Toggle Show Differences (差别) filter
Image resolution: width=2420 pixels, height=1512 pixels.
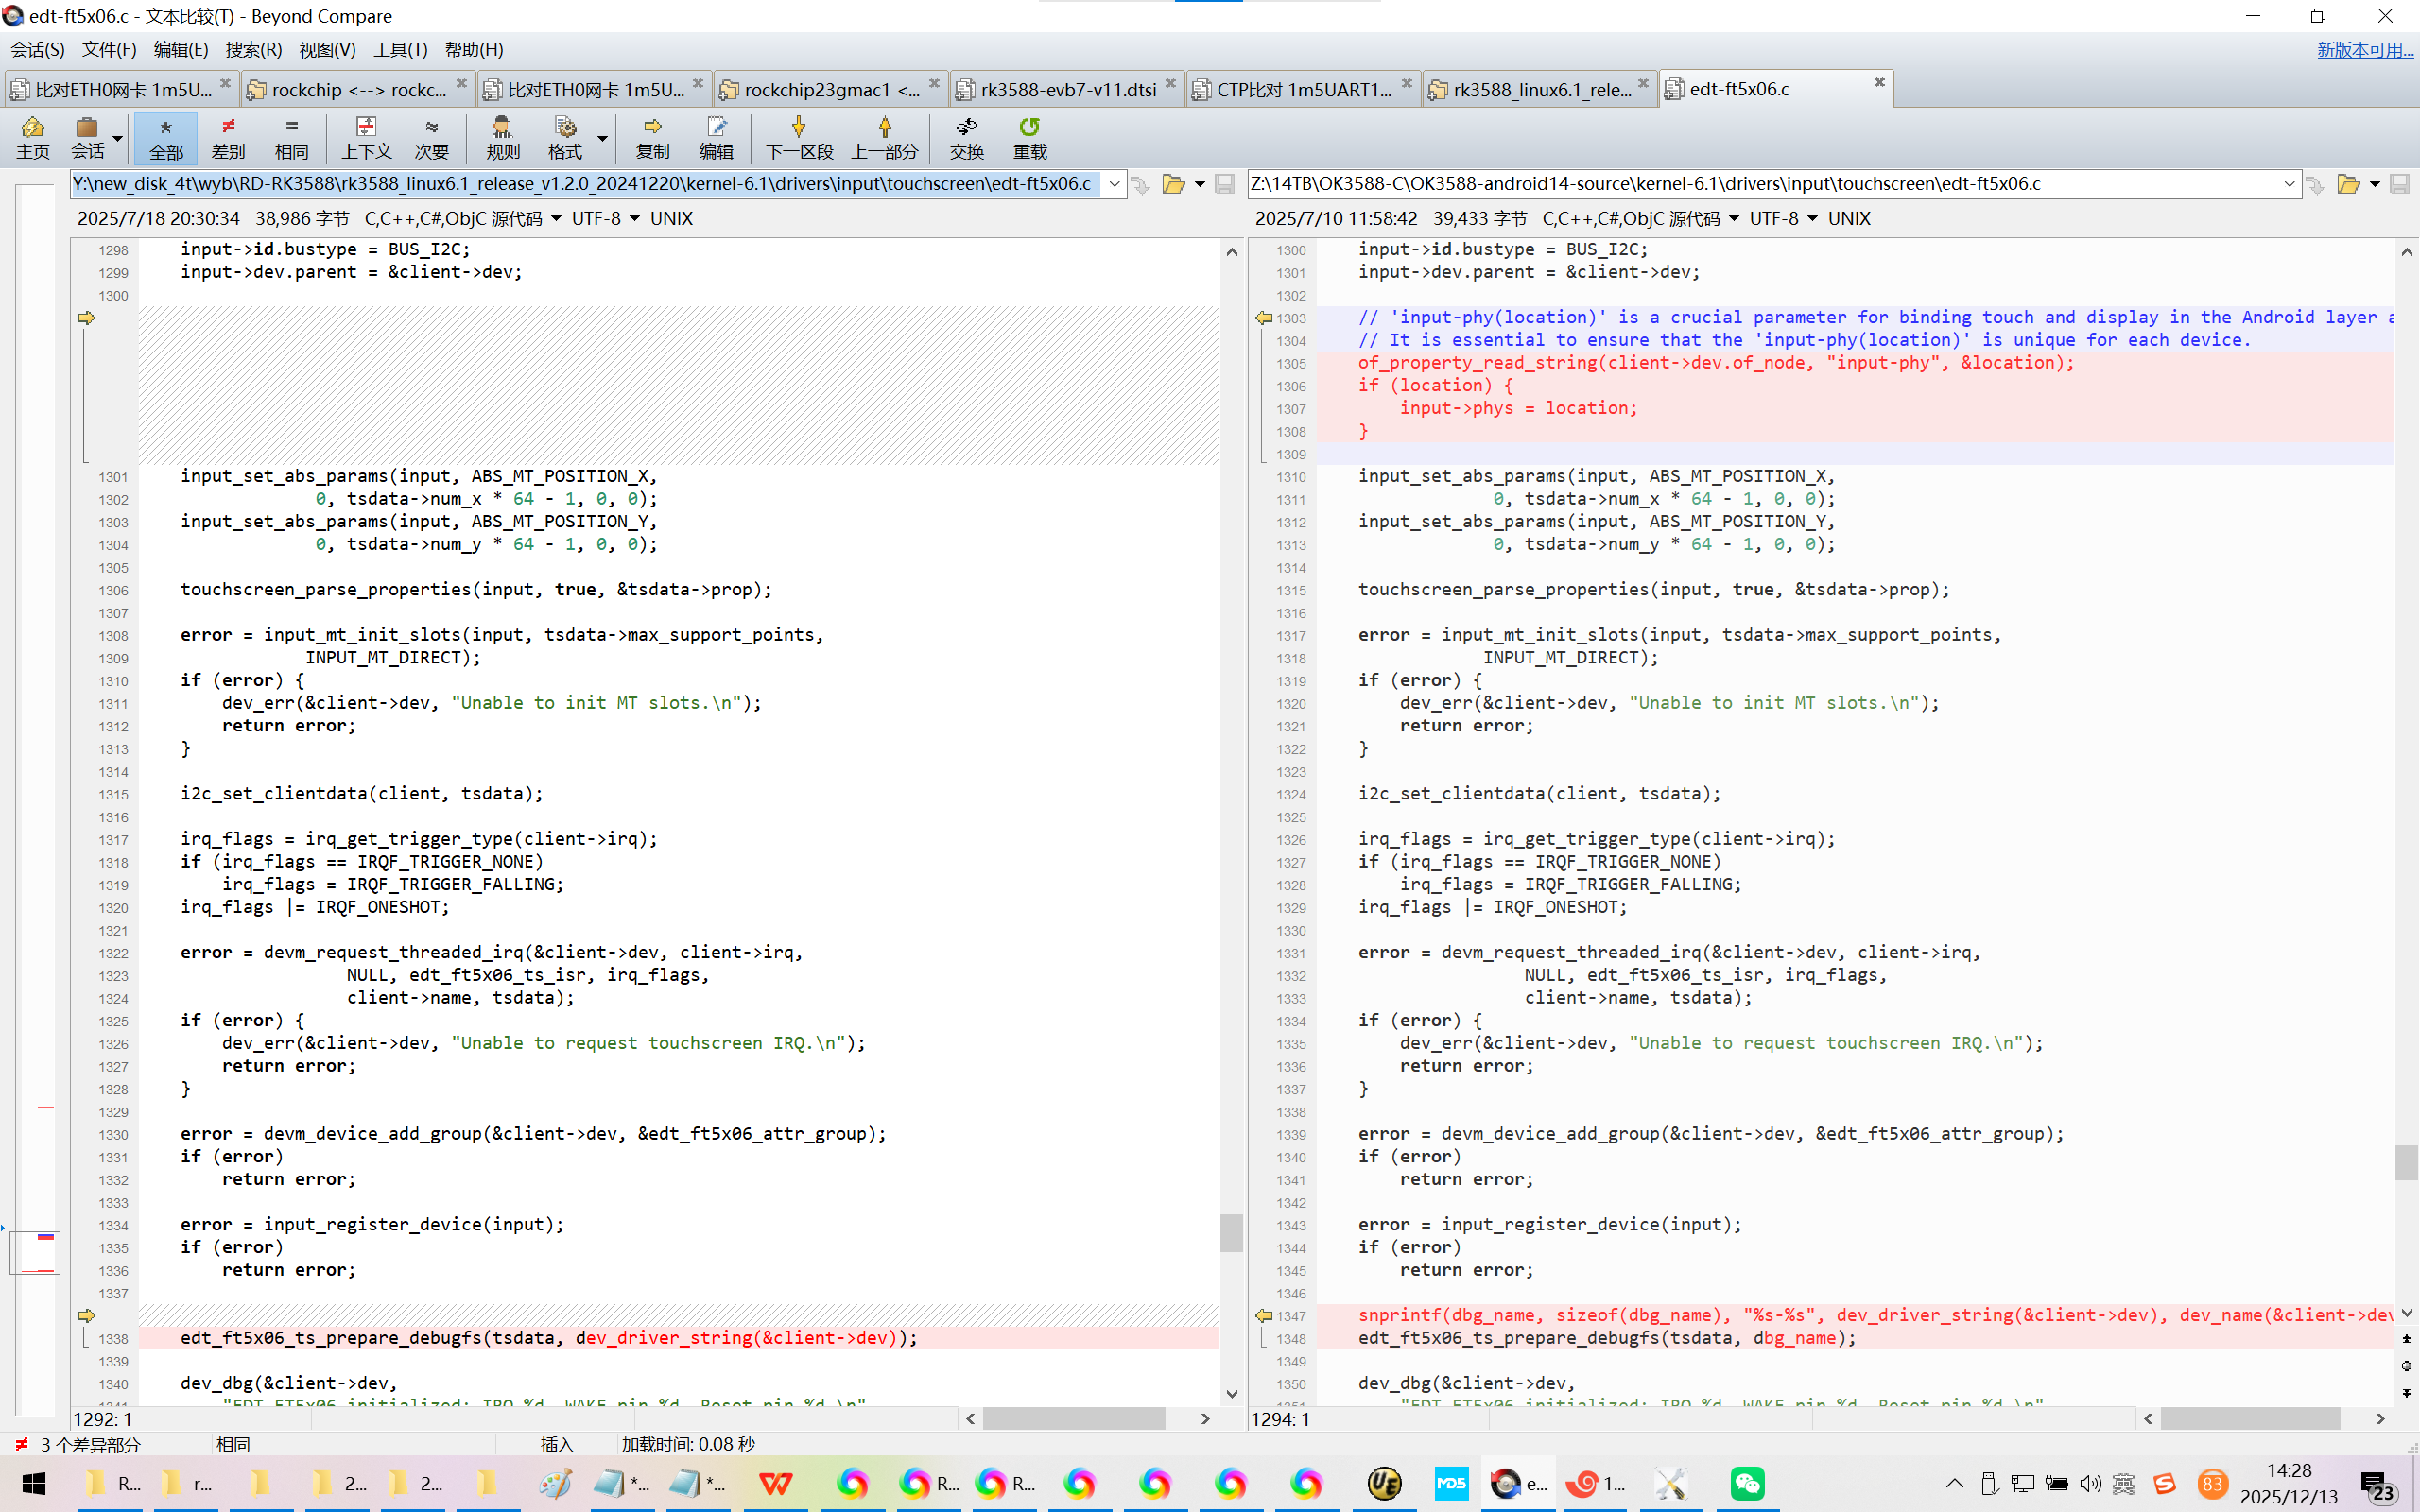[228, 137]
